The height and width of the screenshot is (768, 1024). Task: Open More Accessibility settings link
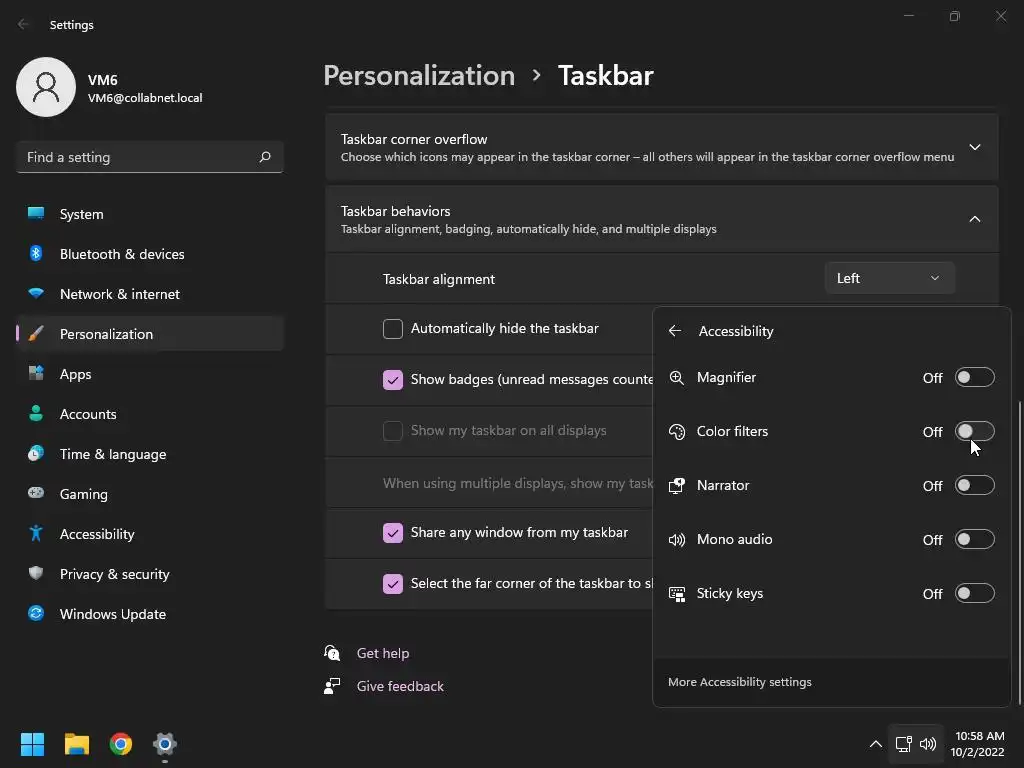click(x=740, y=682)
